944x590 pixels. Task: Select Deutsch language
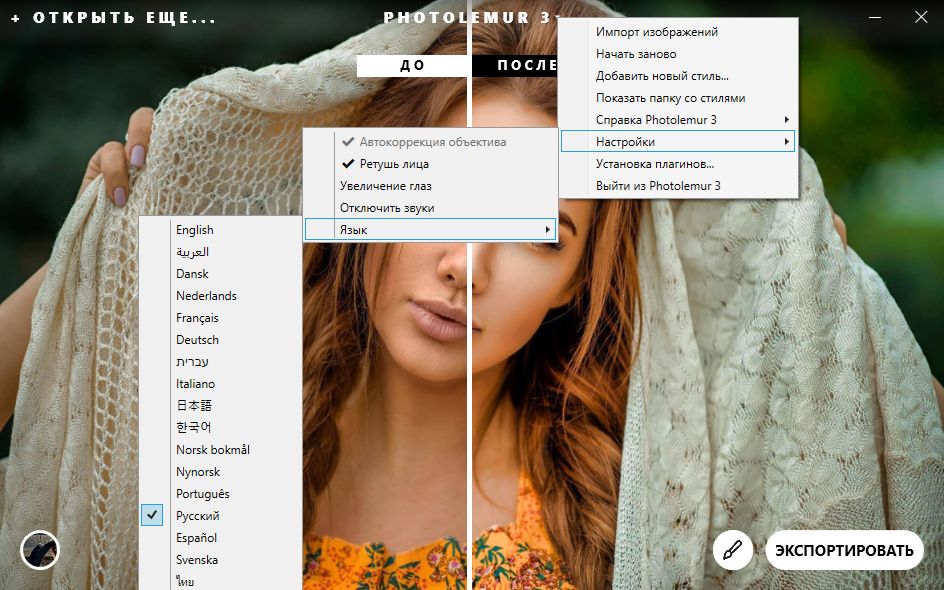pyautogui.click(x=220, y=340)
